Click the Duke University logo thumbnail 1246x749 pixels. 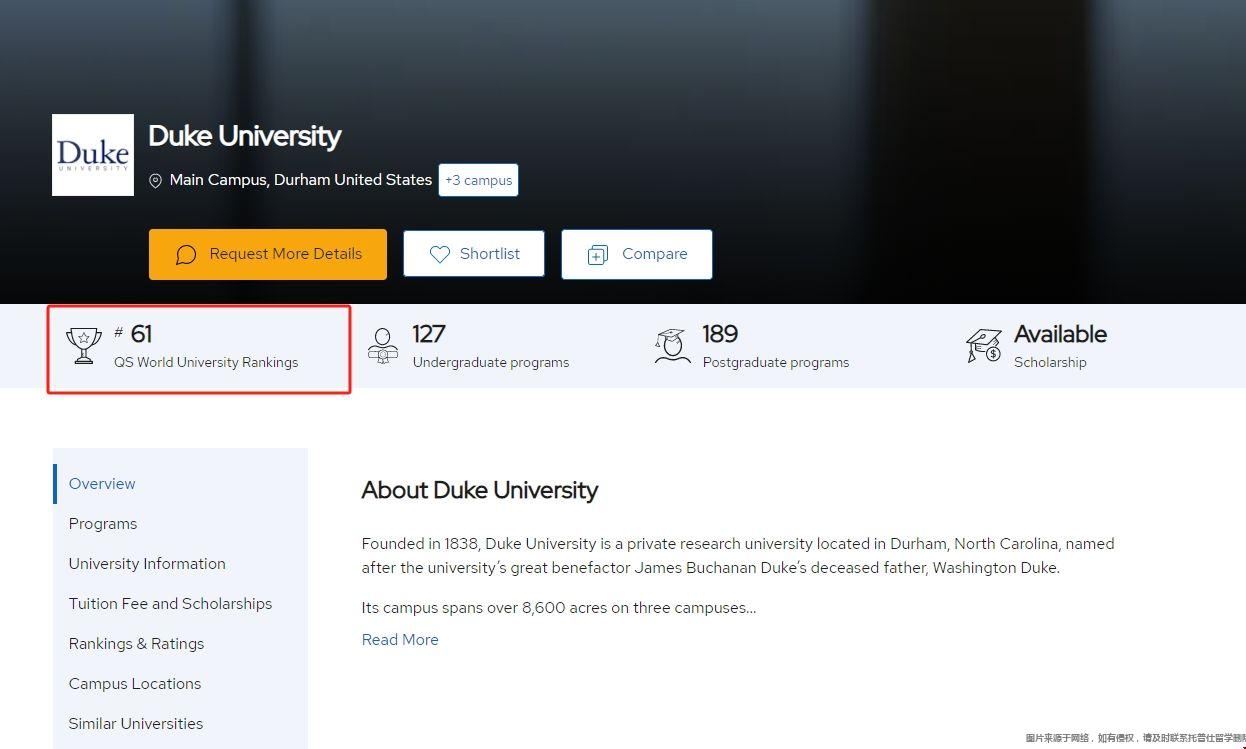(93, 155)
